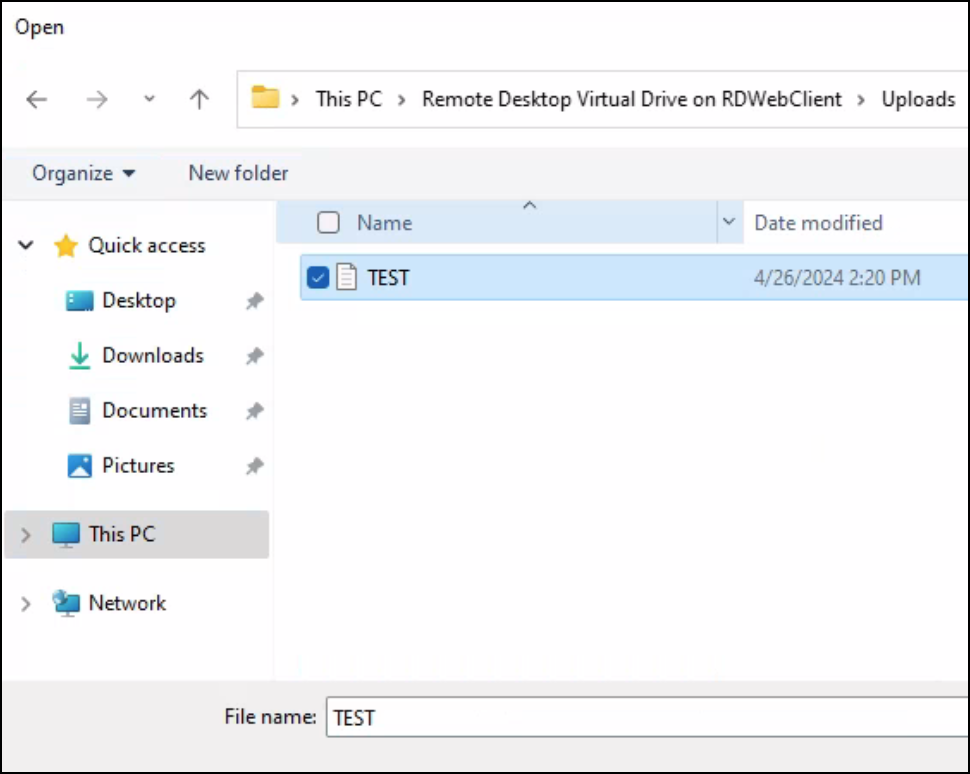Click the TEST file document icon
This screenshot has width=970, height=774.
click(x=346, y=277)
